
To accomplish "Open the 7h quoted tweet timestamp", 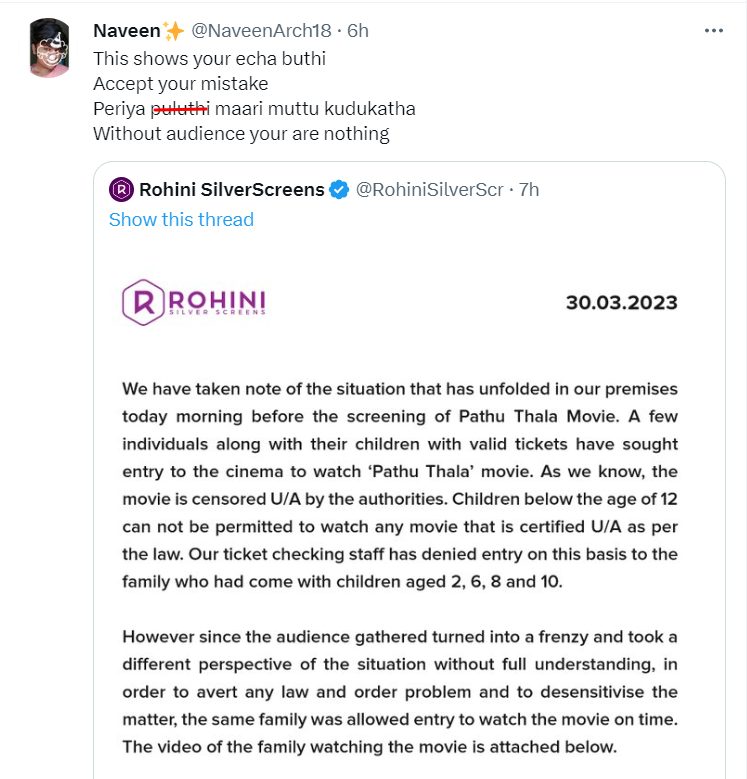I will click(x=529, y=190).
